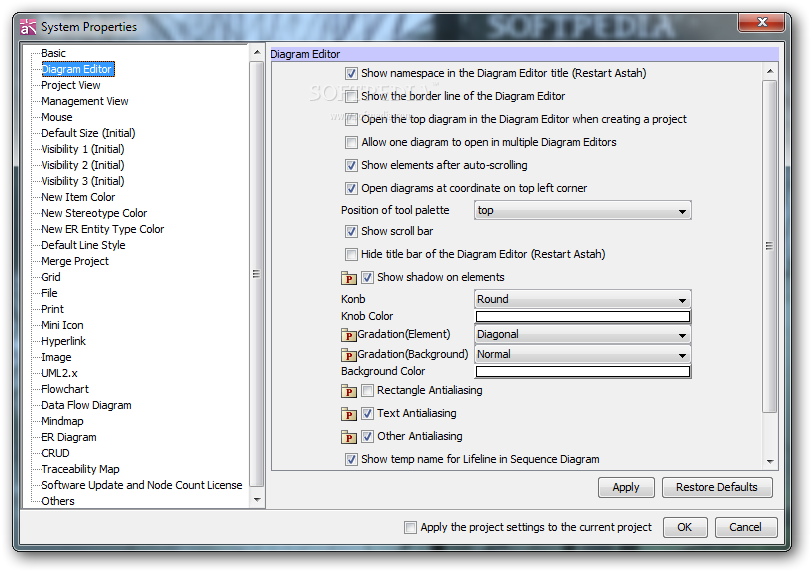This screenshot has width=812, height=572.
Task: Uncheck Show namespace in the Diagram Editor title
Action: point(351,74)
